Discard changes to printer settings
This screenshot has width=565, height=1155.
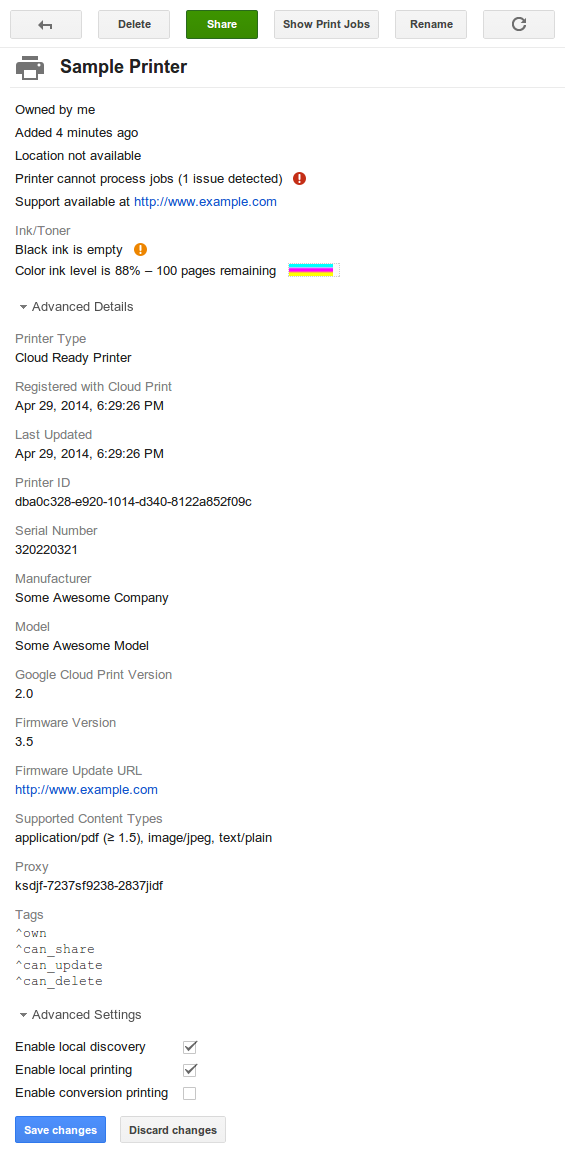pyautogui.click(x=173, y=1129)
